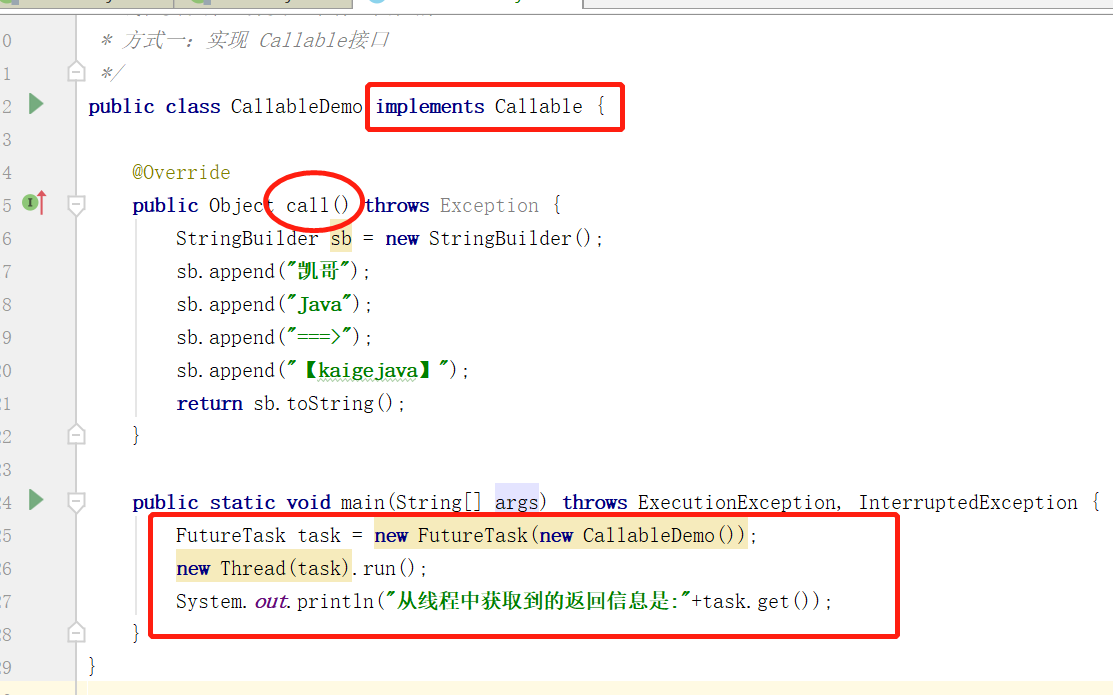Image resolution: width=1113 pixels, height=695 pixels.
Task: Open implemented-method marker beside call()
Action: [34, 203]
